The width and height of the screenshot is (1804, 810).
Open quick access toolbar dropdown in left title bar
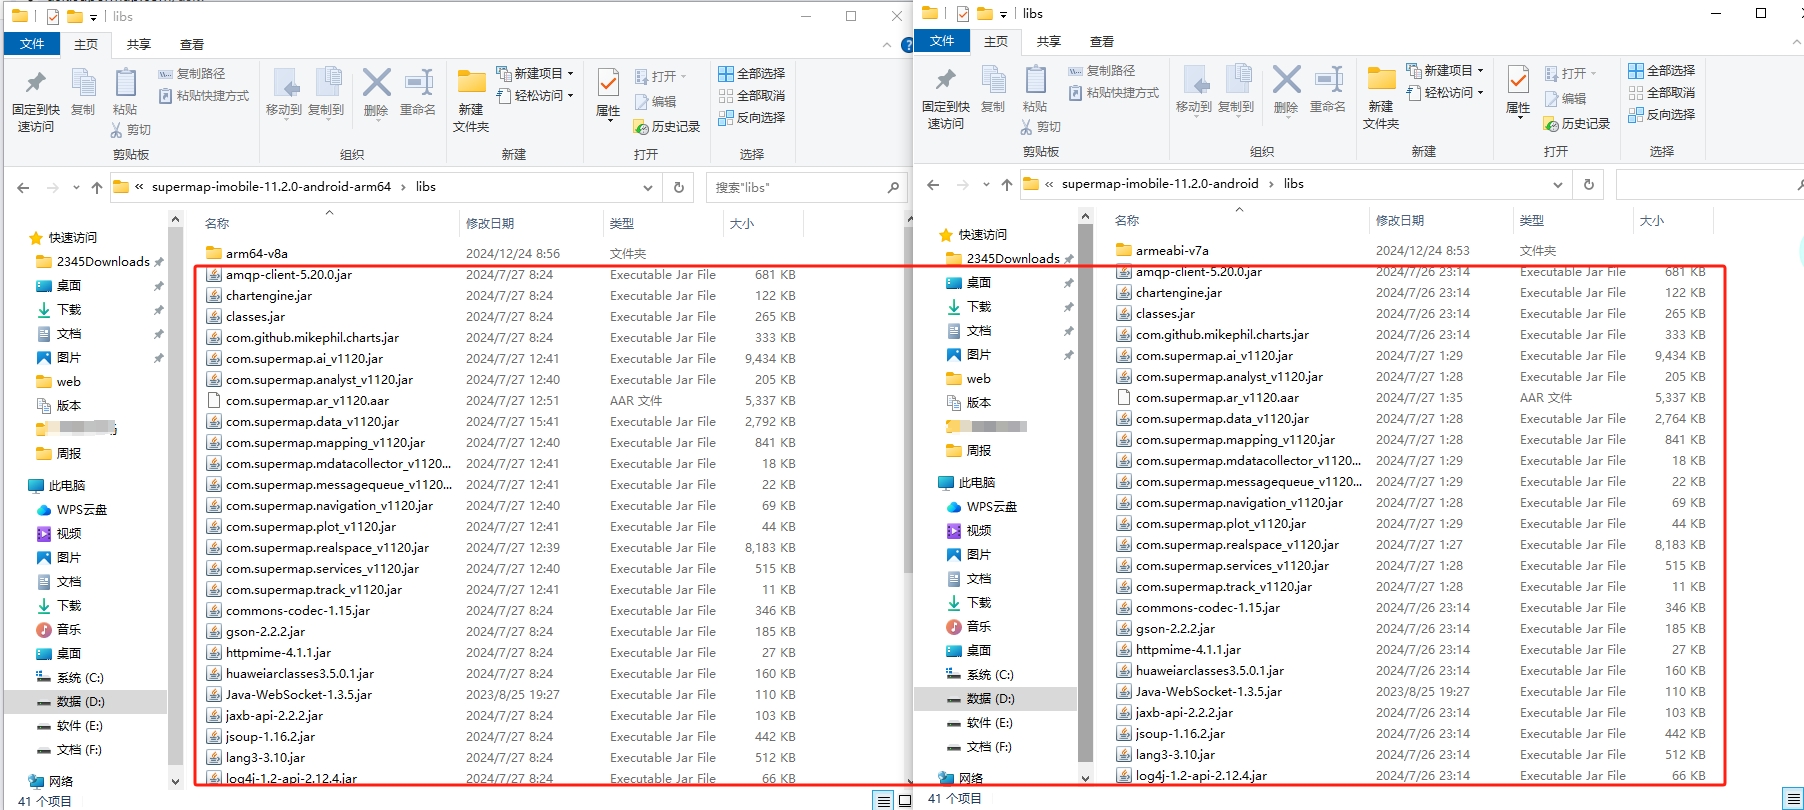click(93, 17)
